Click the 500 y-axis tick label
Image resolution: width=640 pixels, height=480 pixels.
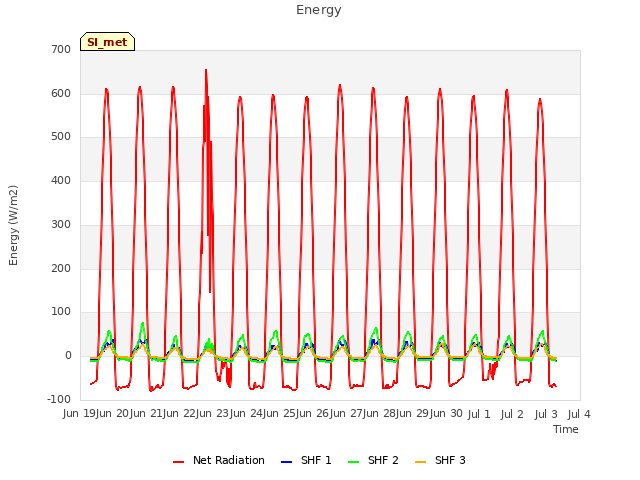coord(61,137)
